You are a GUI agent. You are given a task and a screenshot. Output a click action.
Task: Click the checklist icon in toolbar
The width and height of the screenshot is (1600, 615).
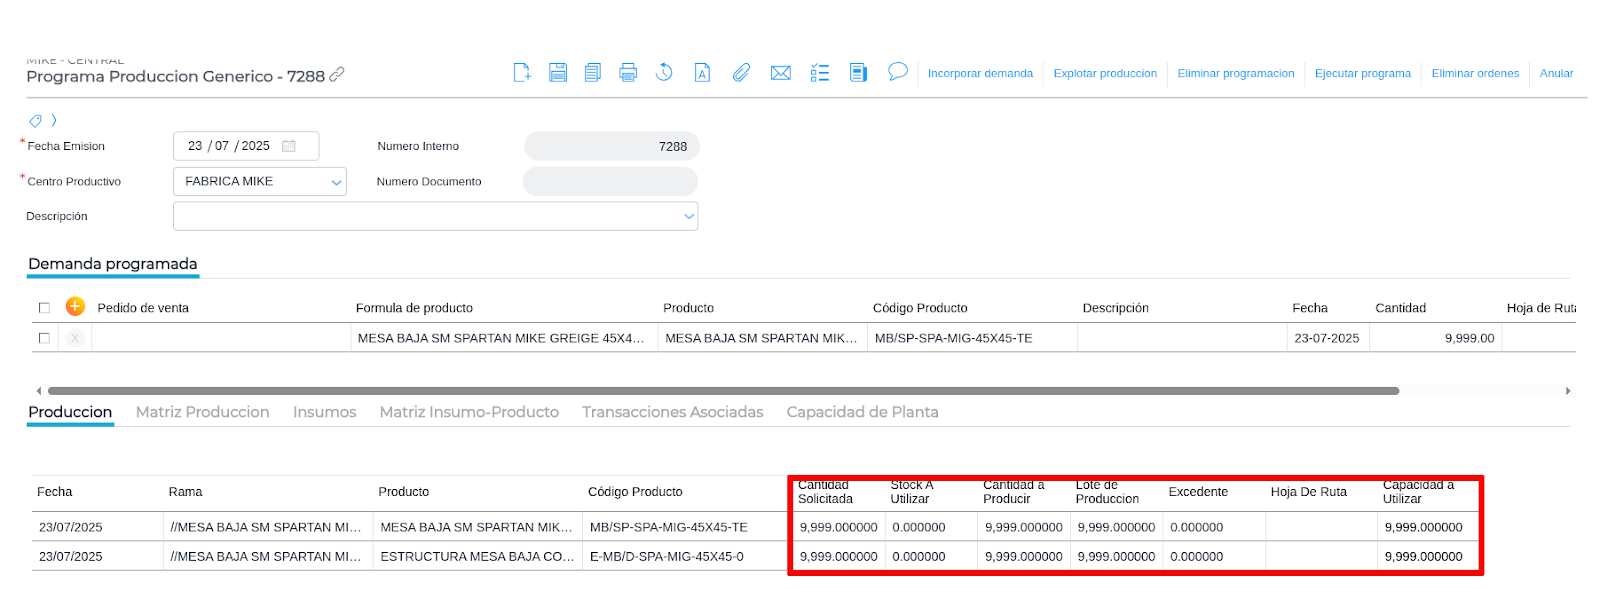(x=820, y=73)
